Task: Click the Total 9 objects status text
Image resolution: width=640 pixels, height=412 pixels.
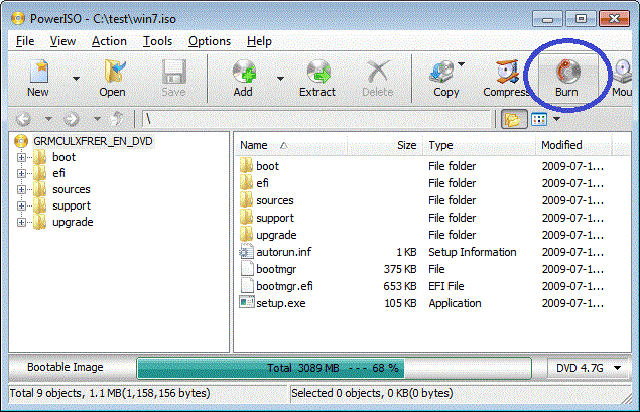Action: point(110,393)
